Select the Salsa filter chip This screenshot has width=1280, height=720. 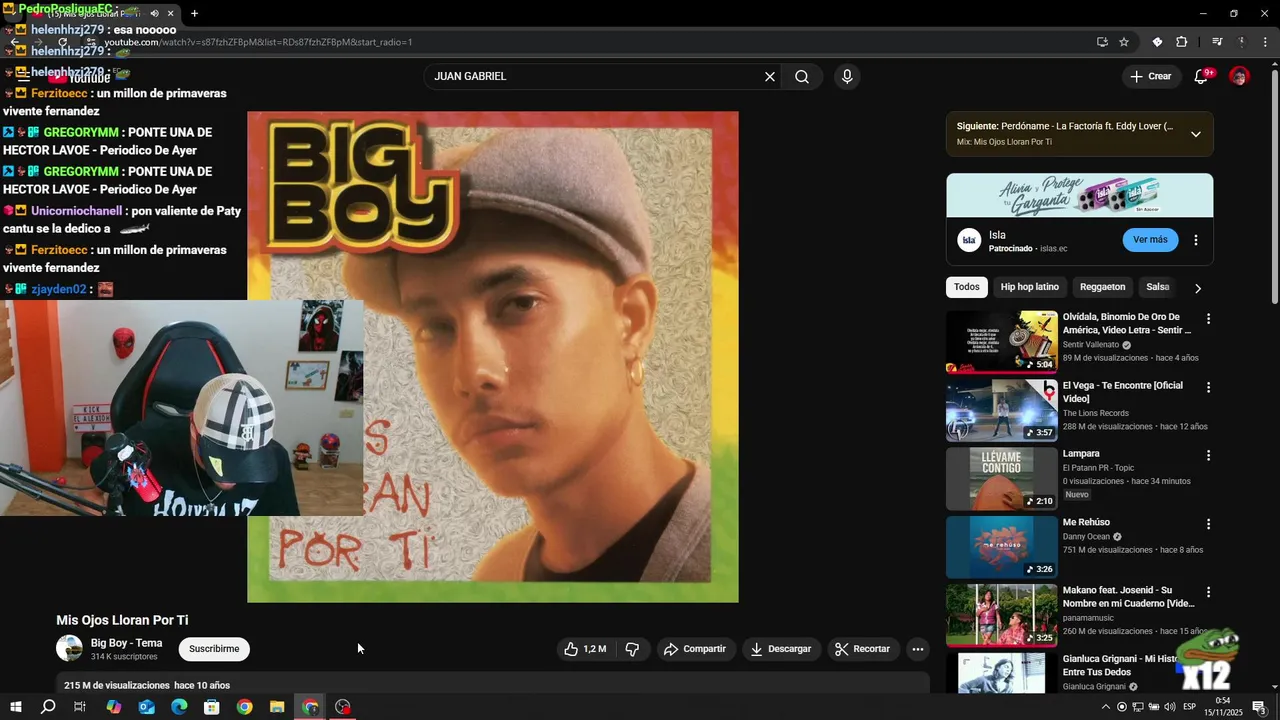pos(1158,287)
